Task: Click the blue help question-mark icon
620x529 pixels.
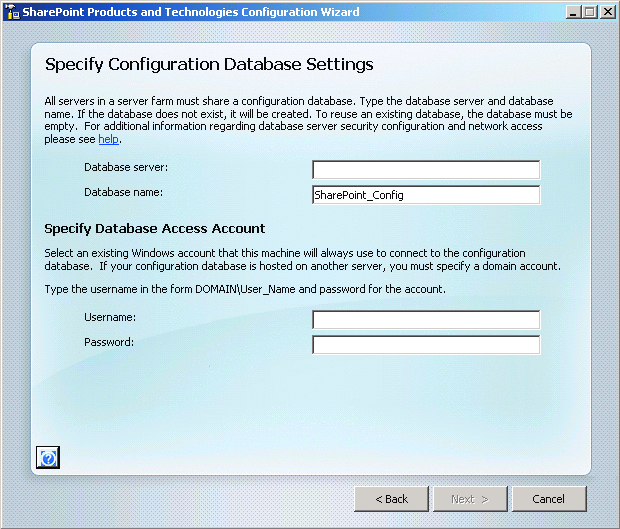Action: [48, 457]
